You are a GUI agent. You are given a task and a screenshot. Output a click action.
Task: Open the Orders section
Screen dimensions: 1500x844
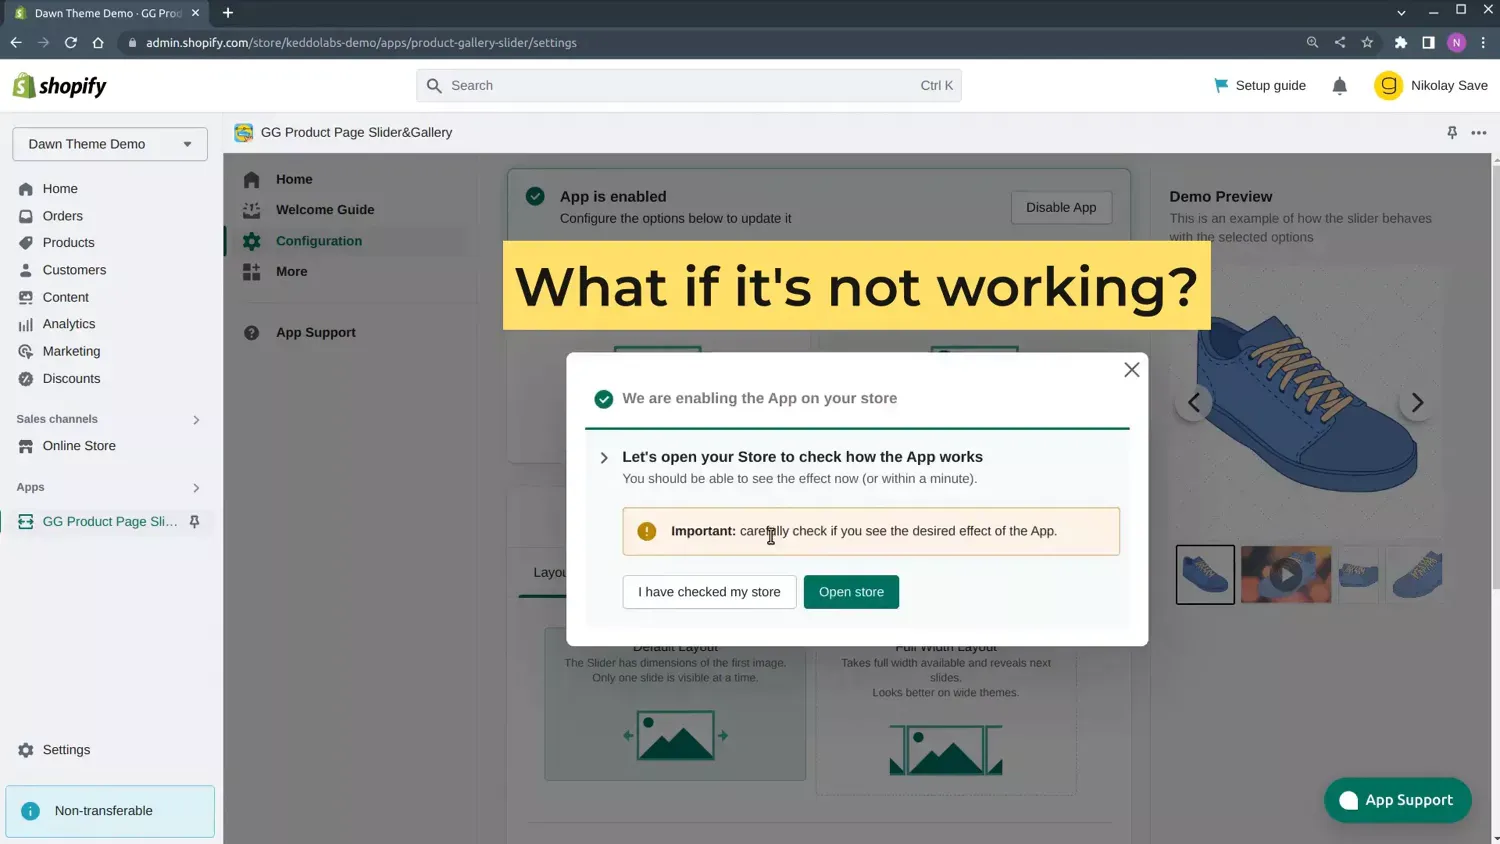tap(62, 215)
